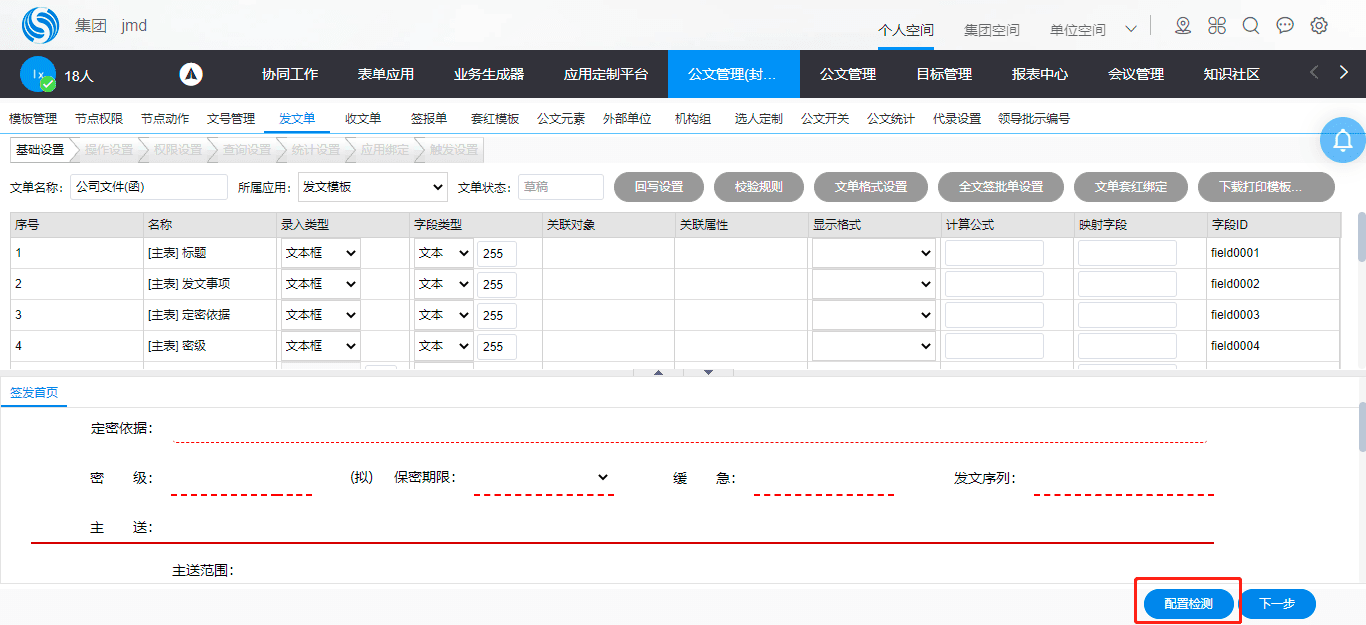Open 录入类型 dropdown for 标题 row
Viewport: 1366px width, 625px height.
(x=320, y=254)
